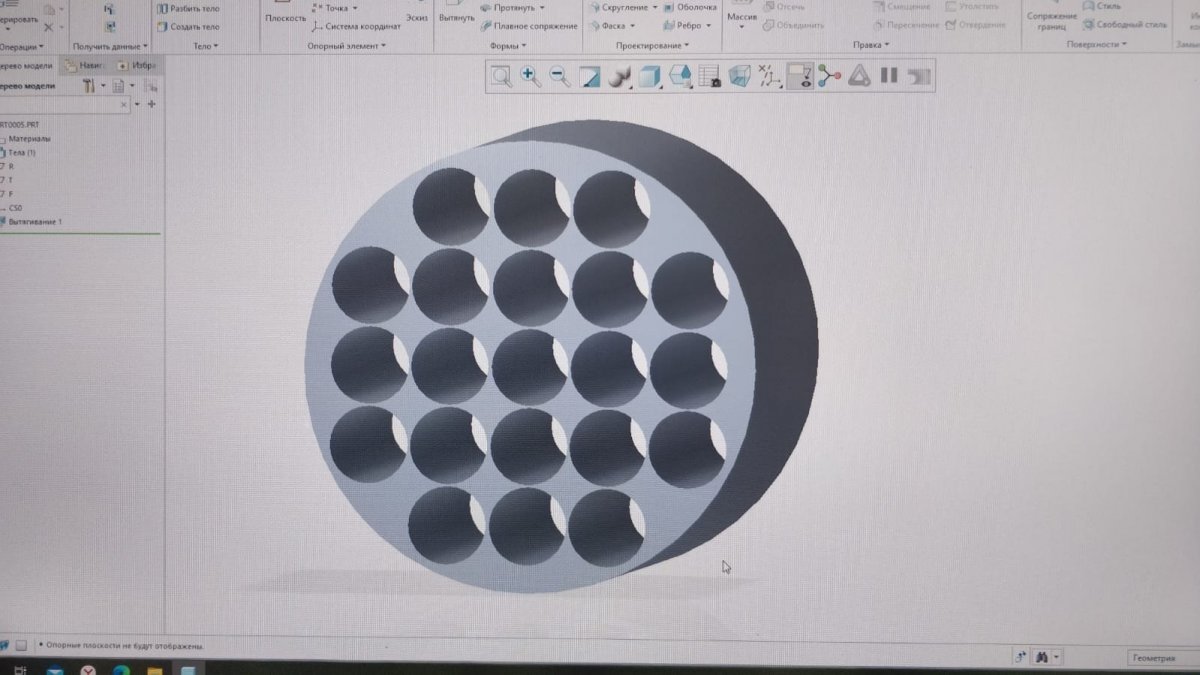Click the model tree search field

(60, 104)
